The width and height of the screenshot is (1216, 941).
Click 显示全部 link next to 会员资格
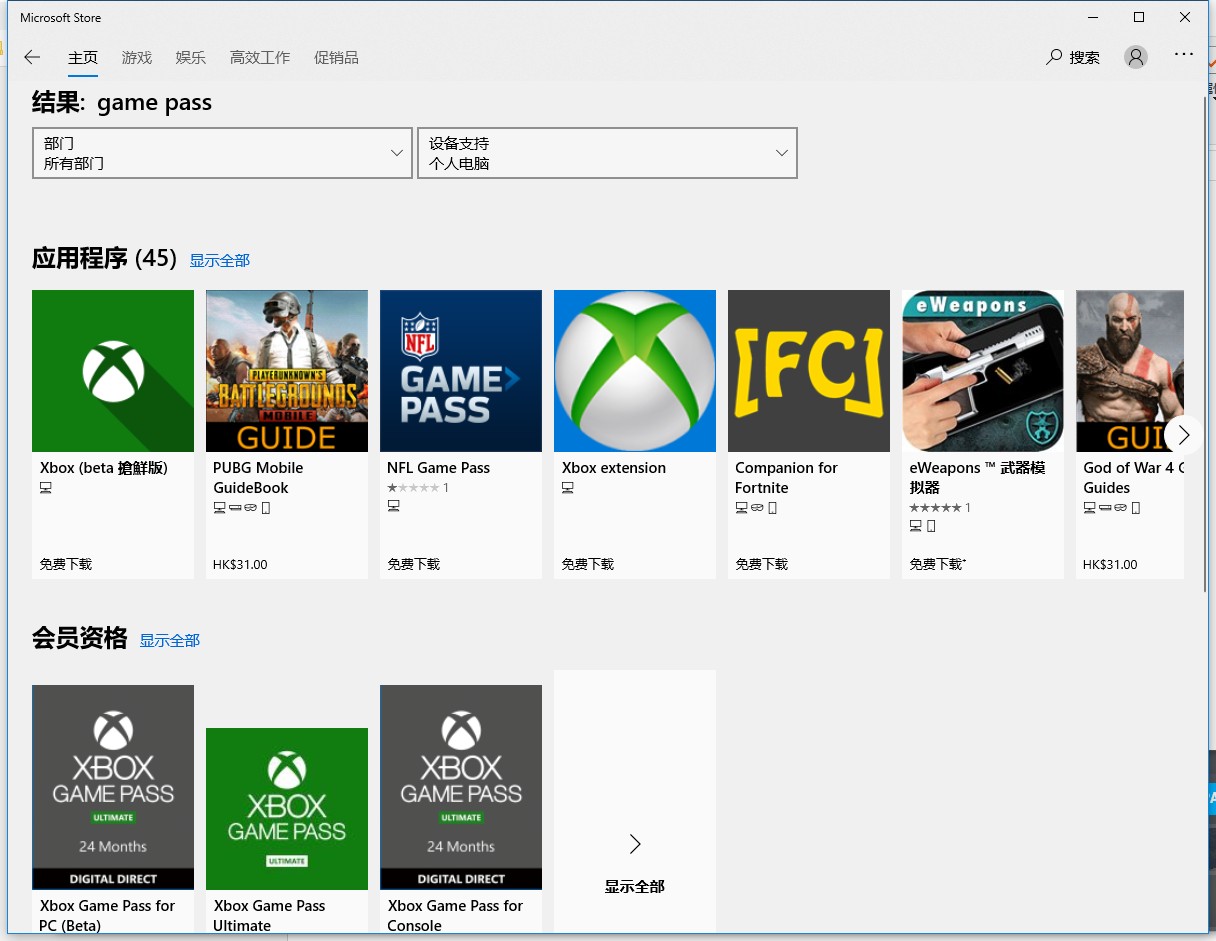(x=170, y=640)
